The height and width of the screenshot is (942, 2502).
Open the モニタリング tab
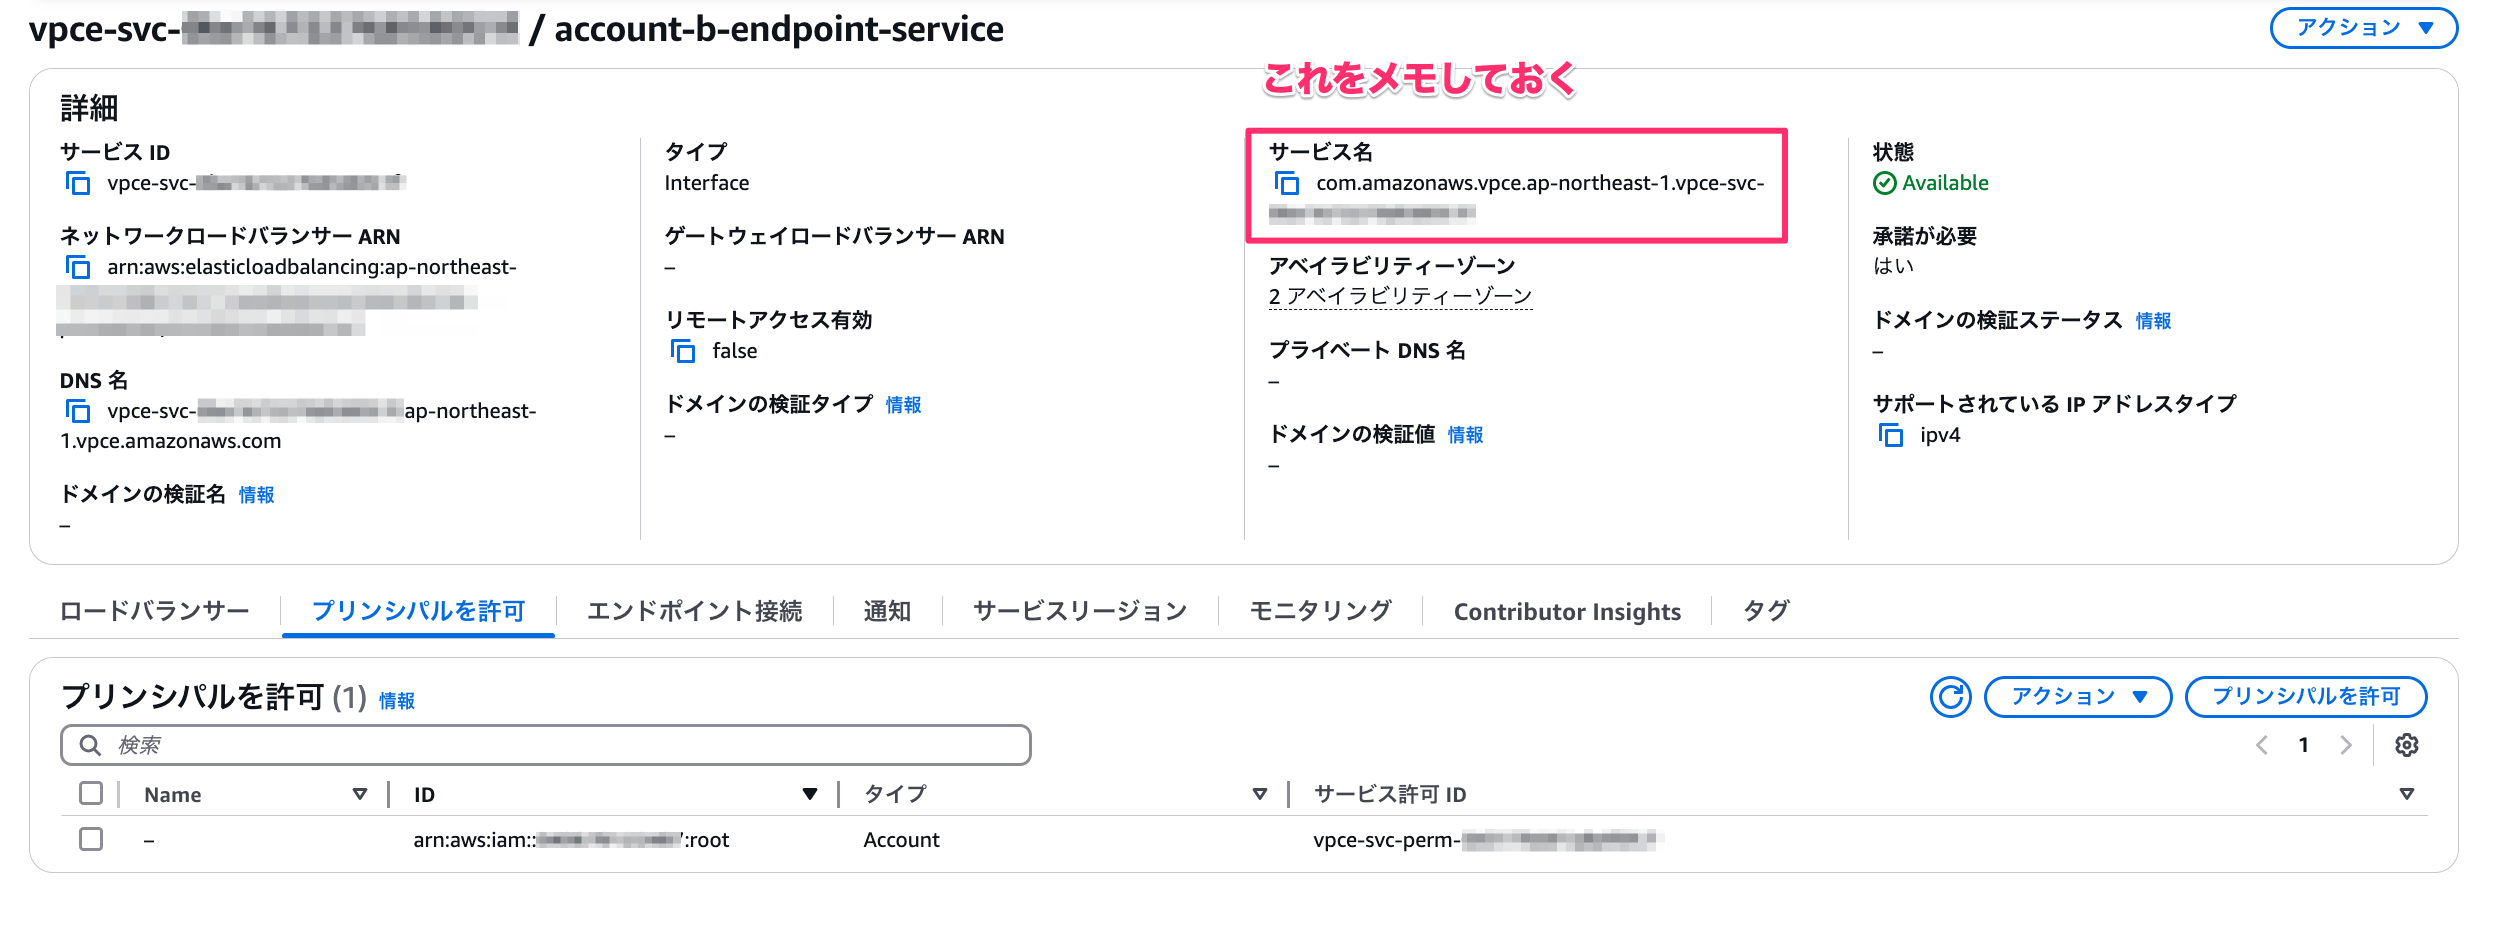(x=1319, y=611)
